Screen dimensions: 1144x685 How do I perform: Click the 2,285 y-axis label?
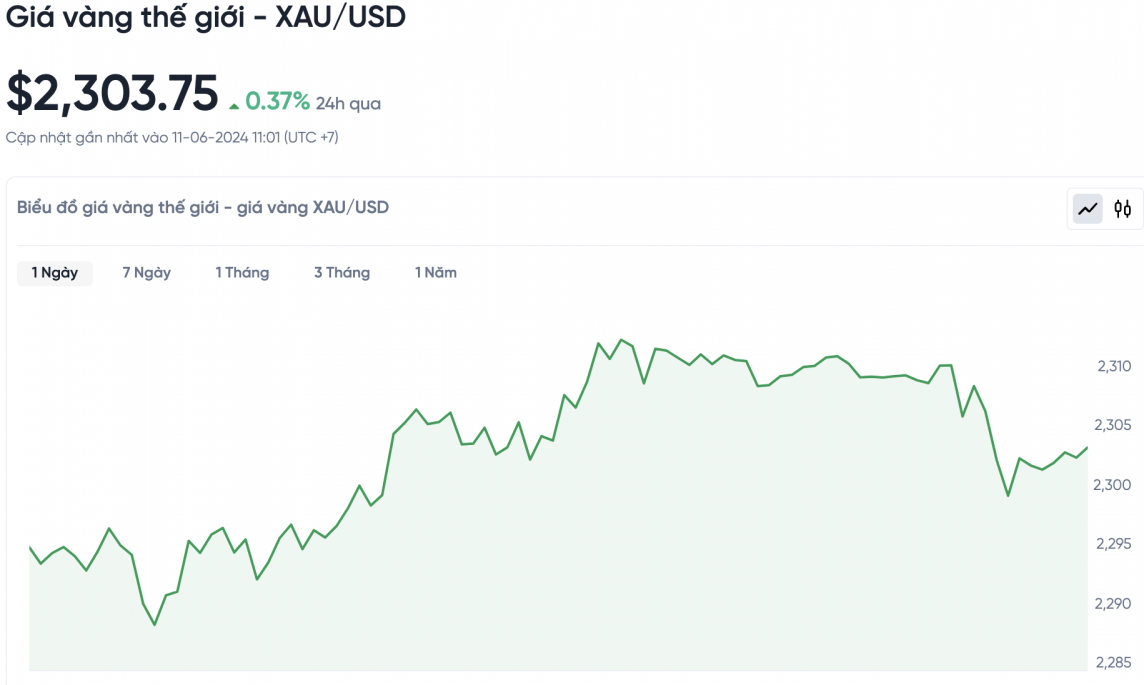click(x=1113, y=663)
